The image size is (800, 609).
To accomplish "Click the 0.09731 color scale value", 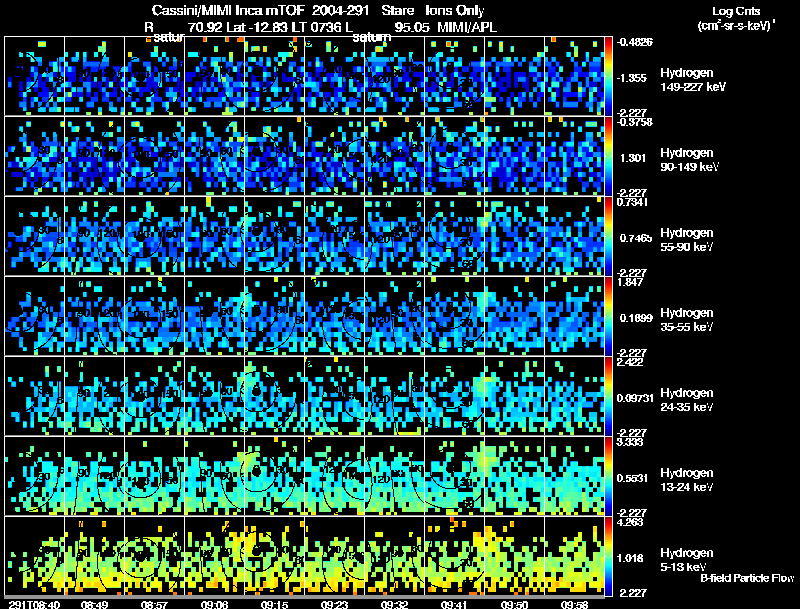I will tap(635, 398).
